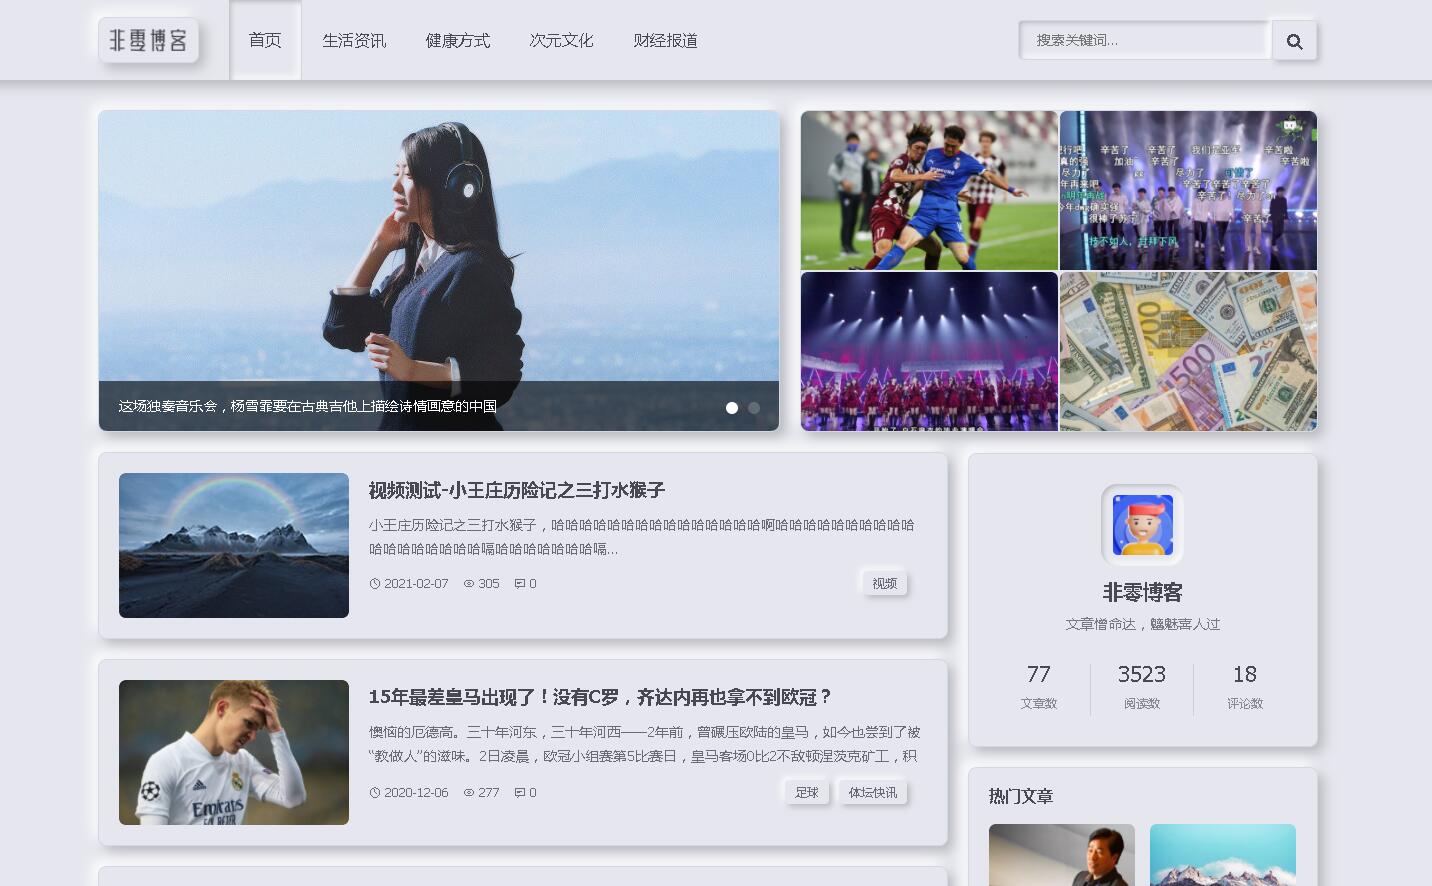Open the 财经报道 section

665,40
